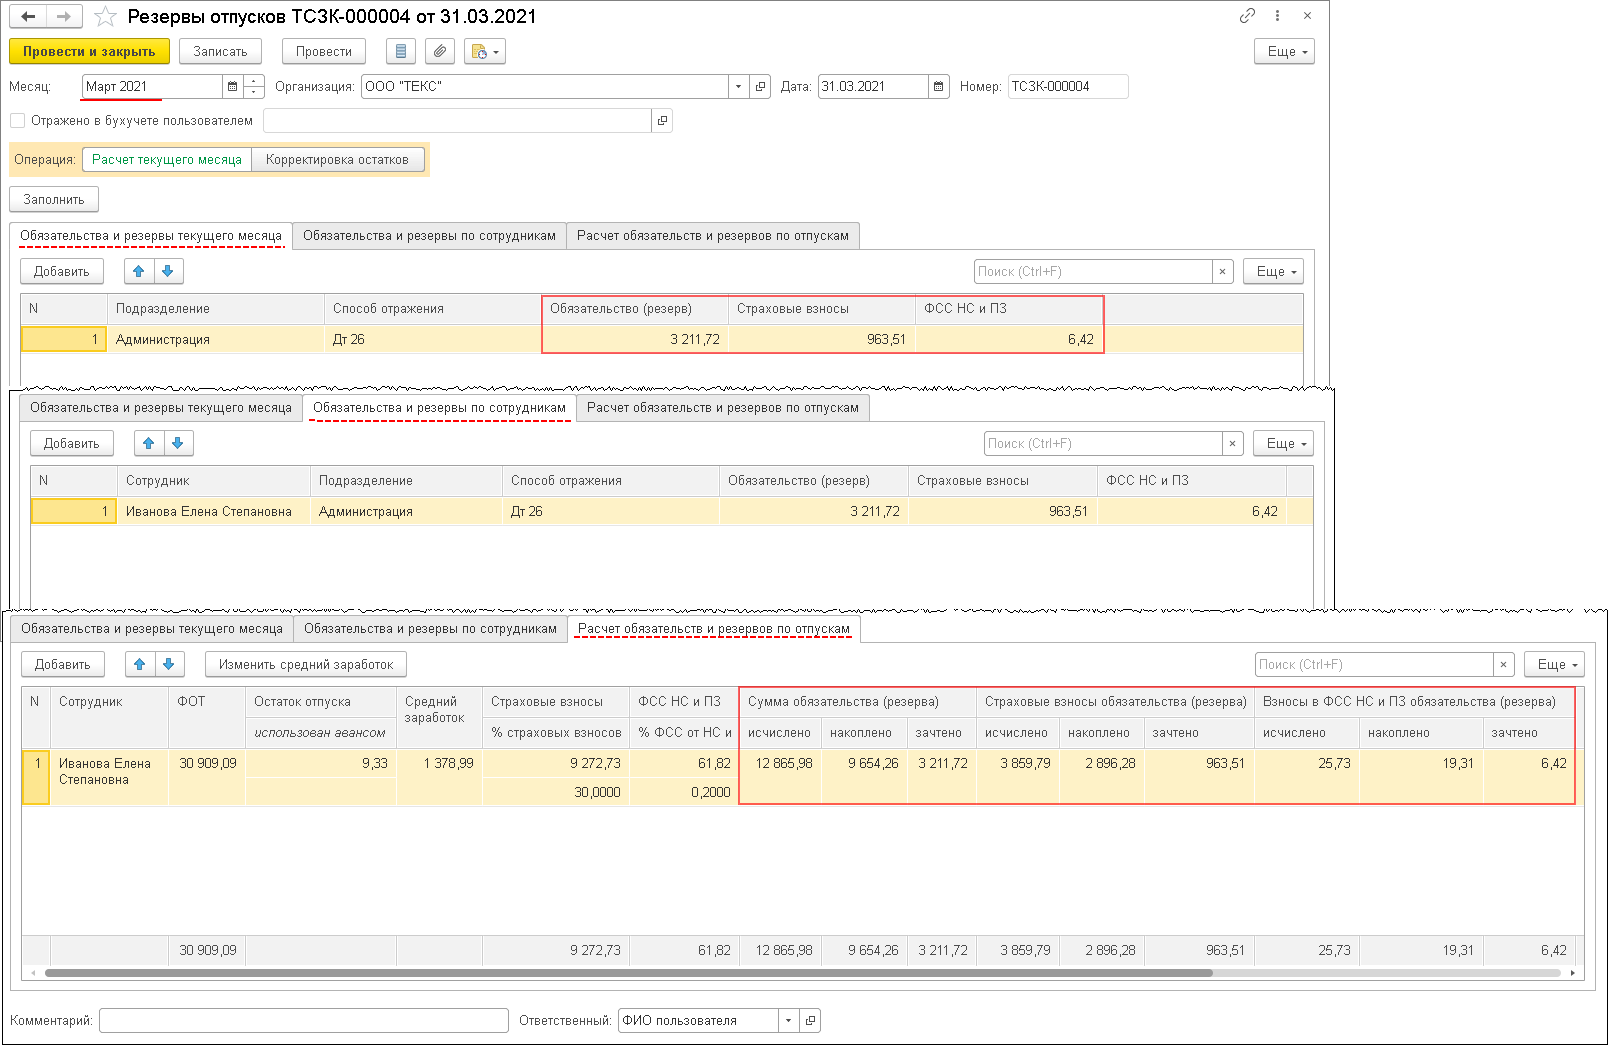Open Расчет обязательств и резервов по отпускам in topmost tab row
This screenshot has height=1048, width=1612.
tap(712, 236)
